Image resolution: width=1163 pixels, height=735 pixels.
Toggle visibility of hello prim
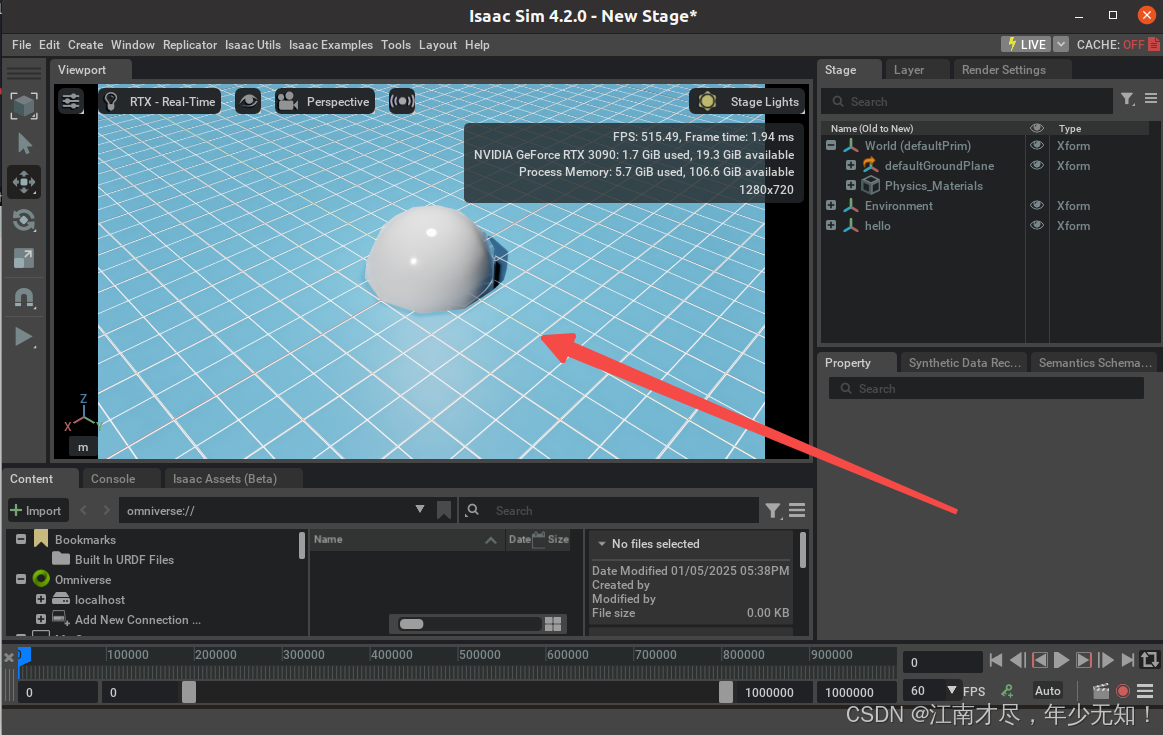[x=1037, y=225]
